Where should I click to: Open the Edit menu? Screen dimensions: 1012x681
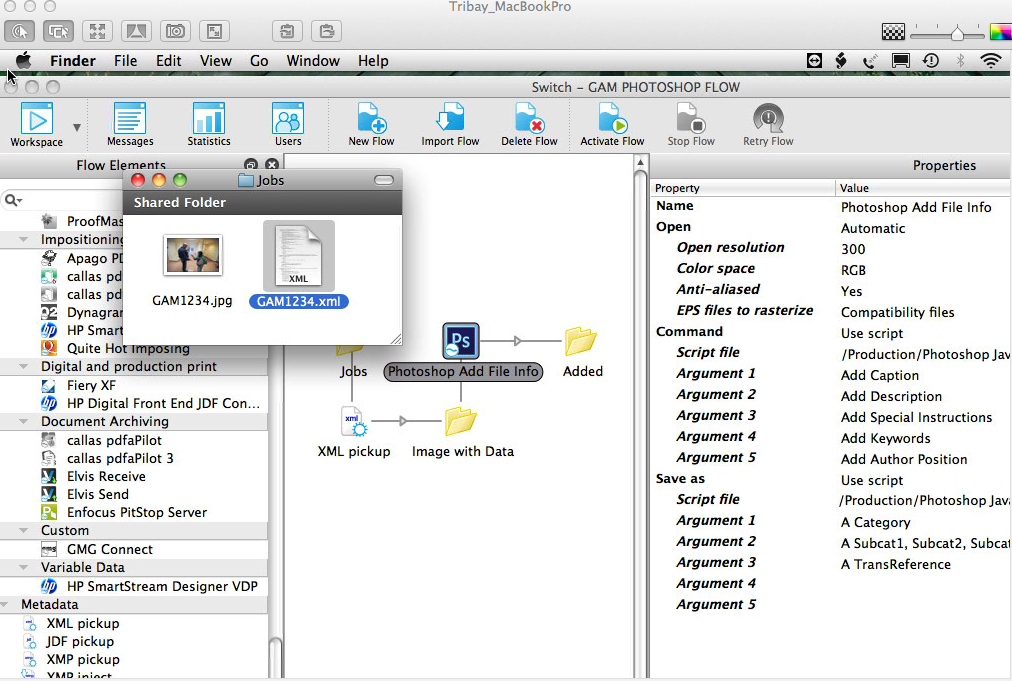tap(168, 61)
